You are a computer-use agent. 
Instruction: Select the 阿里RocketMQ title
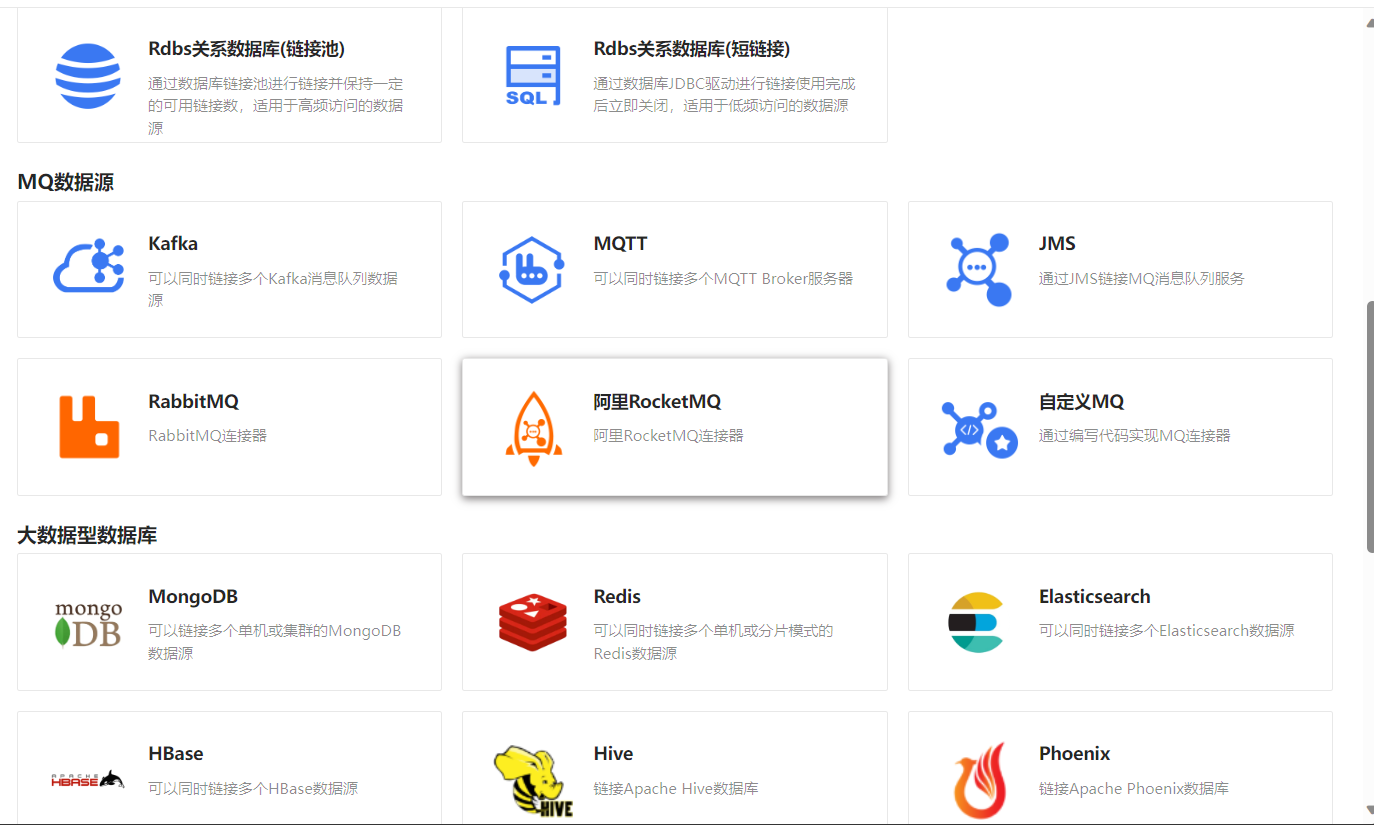click(657, 402)
